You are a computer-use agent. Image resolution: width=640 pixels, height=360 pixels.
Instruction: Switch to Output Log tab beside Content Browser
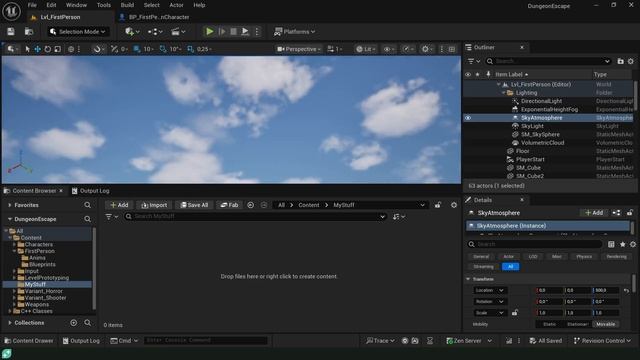(91, 191)
